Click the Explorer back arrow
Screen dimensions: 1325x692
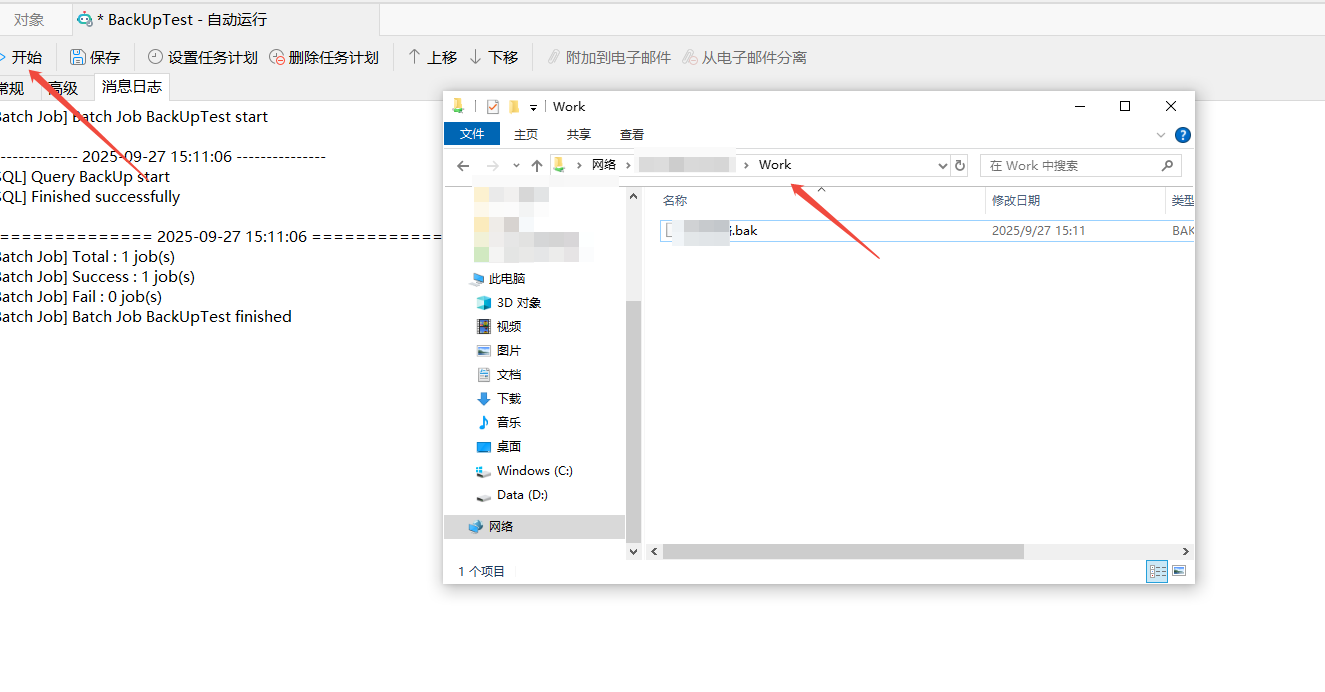[462, 166]
